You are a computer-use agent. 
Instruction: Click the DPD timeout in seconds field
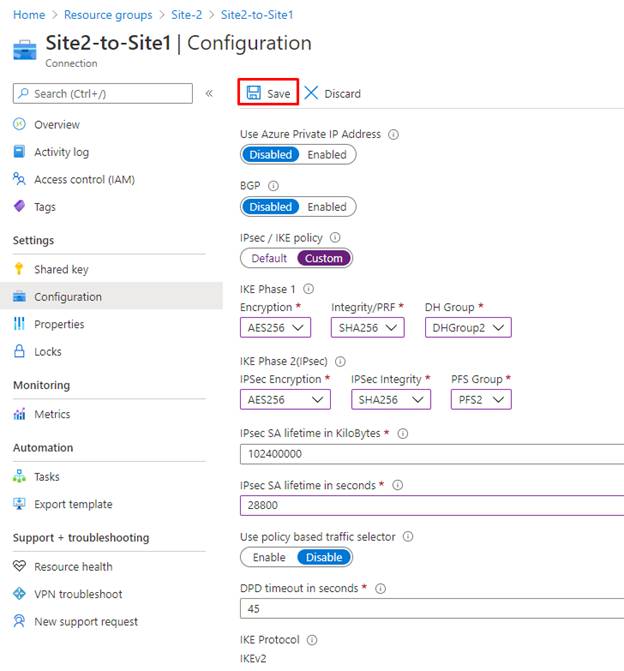point(431,609)
